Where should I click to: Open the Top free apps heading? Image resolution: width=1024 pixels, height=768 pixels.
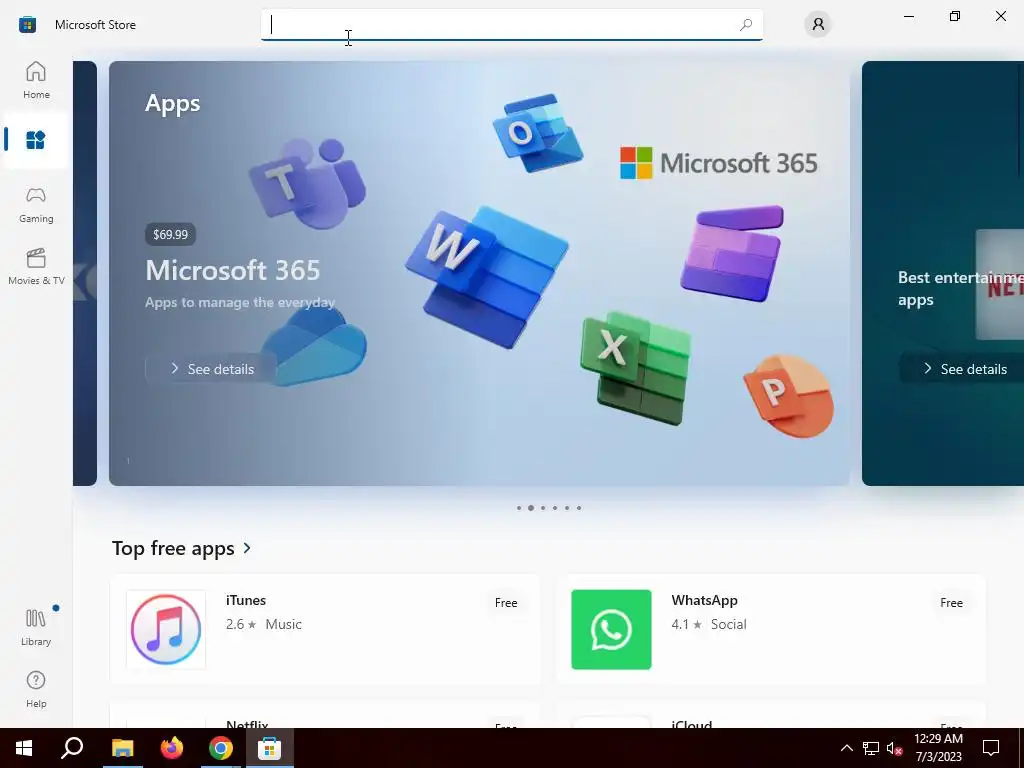(173, 548)
